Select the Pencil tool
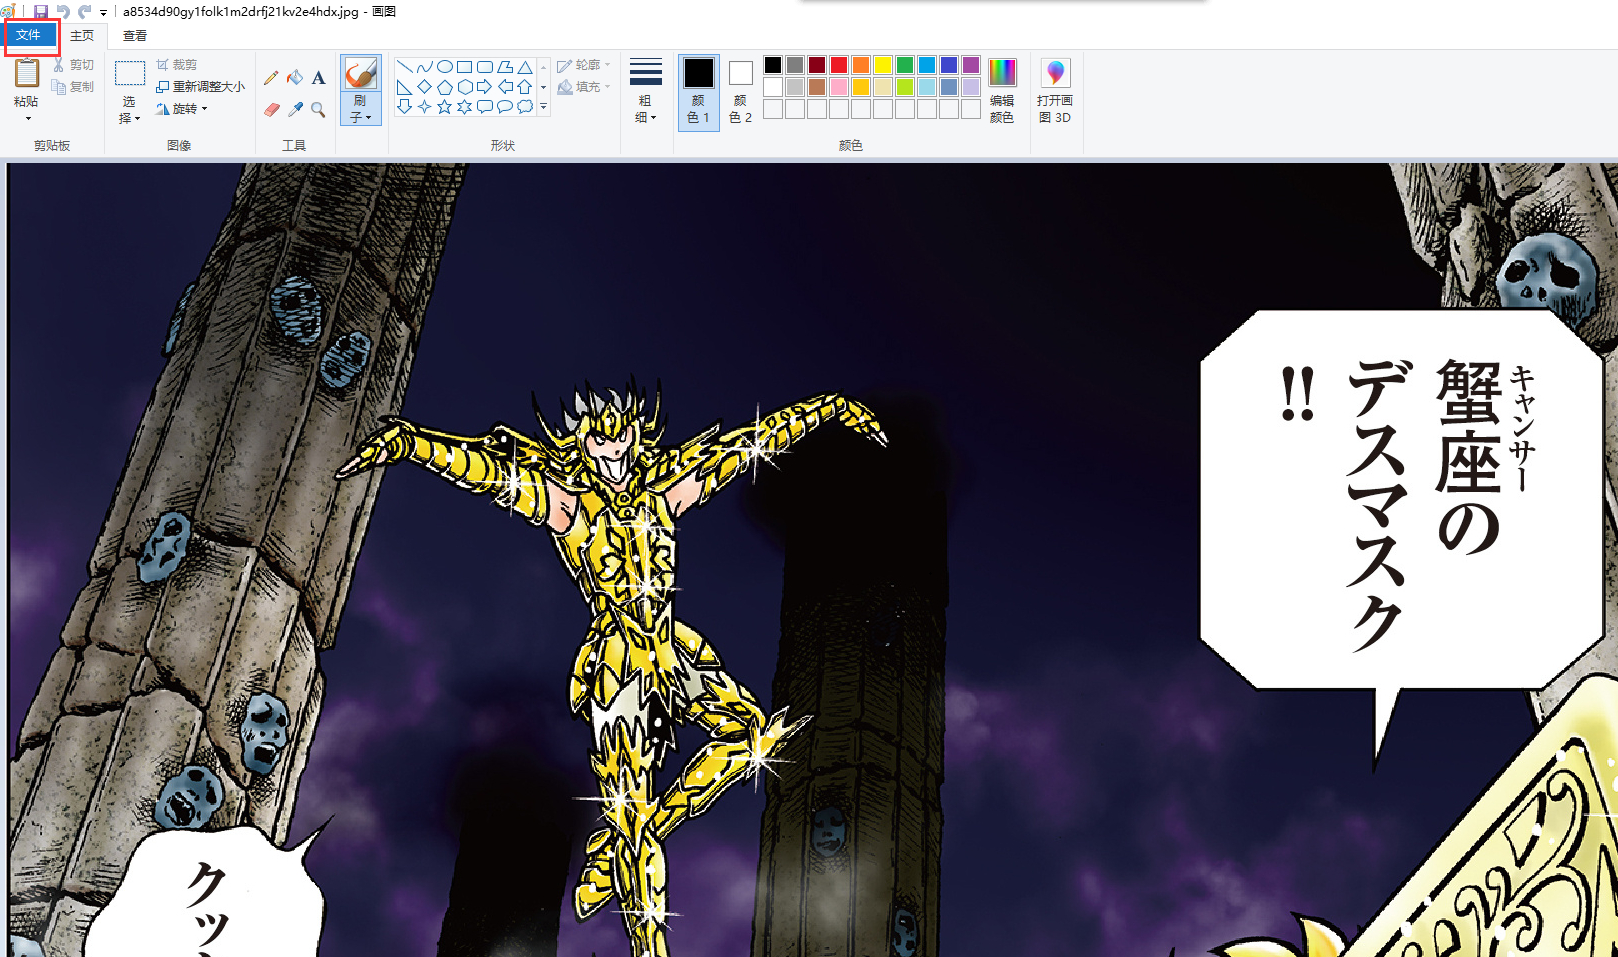 click(x=271, y=78)
